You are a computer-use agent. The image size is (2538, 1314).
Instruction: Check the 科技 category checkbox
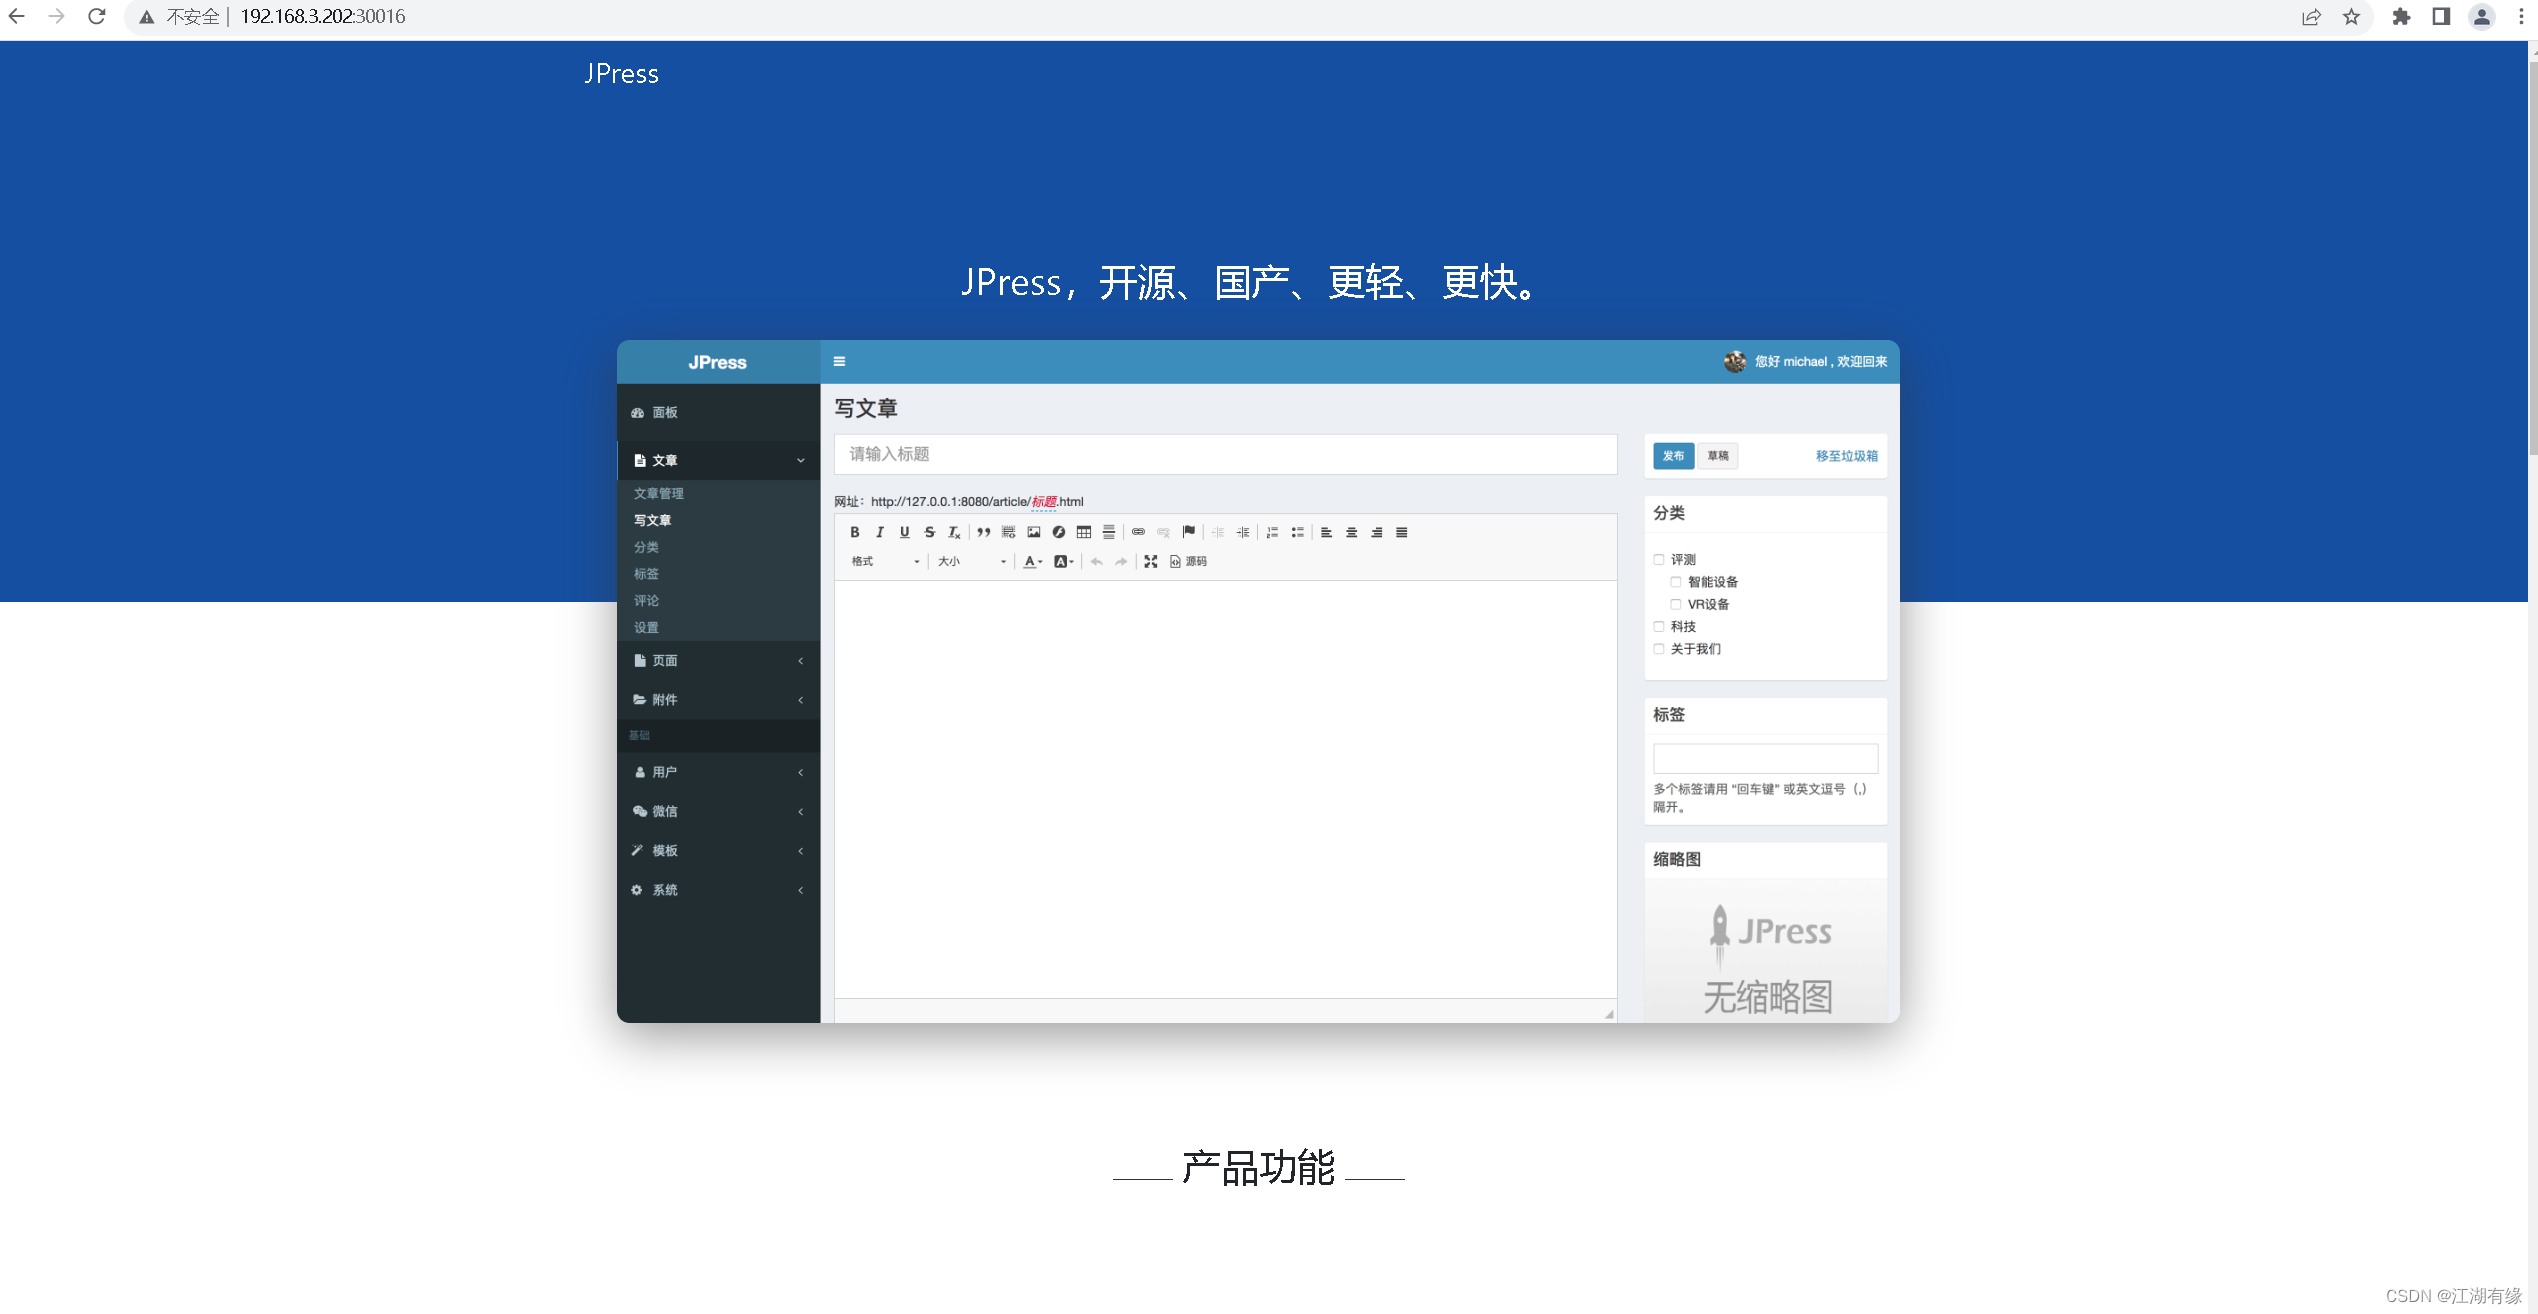pyautogui.click(x=1659, y=626)
